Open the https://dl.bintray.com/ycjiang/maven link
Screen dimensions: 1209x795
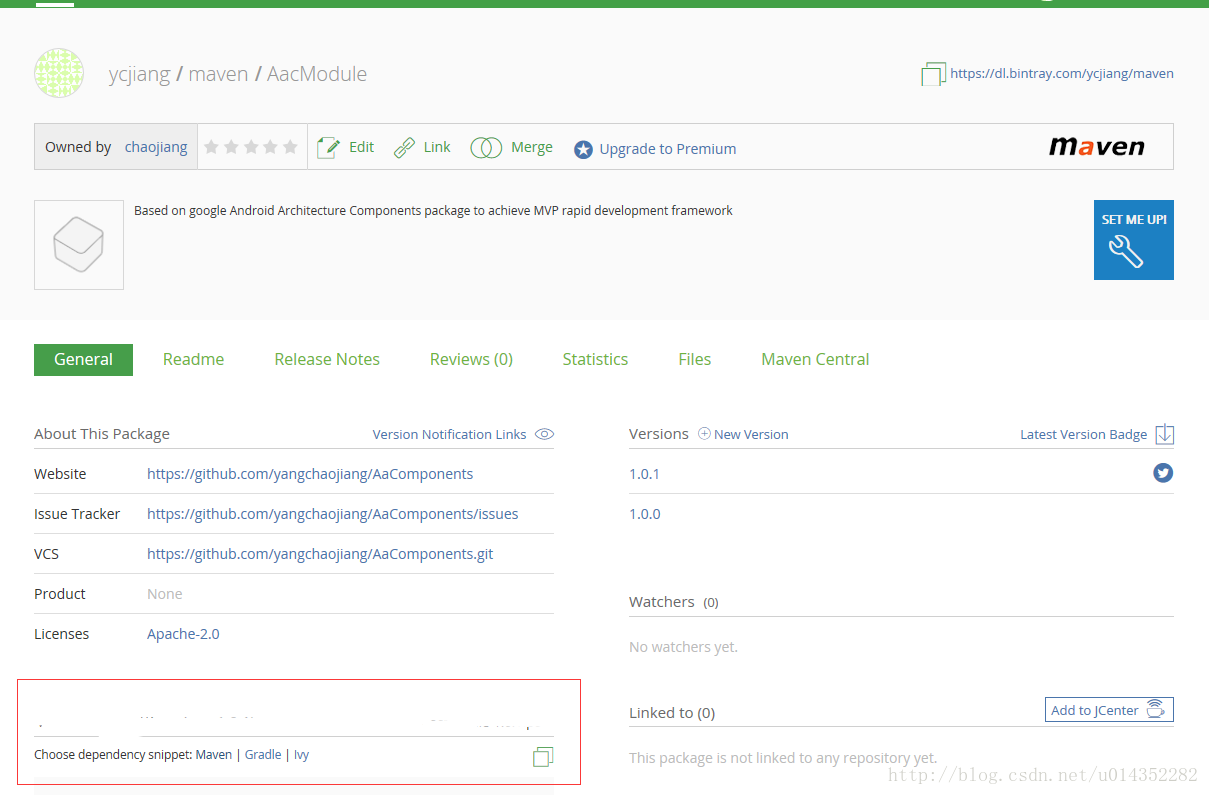click(1062, 73)
